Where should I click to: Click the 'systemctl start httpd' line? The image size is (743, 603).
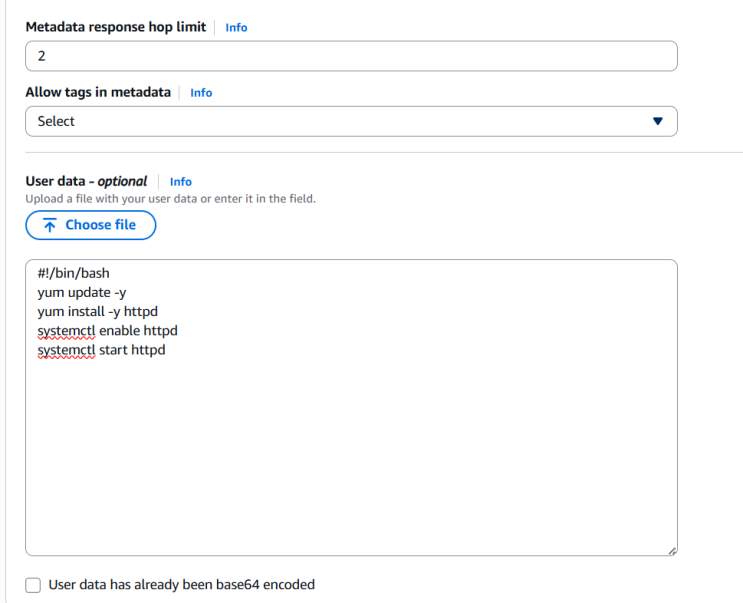[101, 350]
